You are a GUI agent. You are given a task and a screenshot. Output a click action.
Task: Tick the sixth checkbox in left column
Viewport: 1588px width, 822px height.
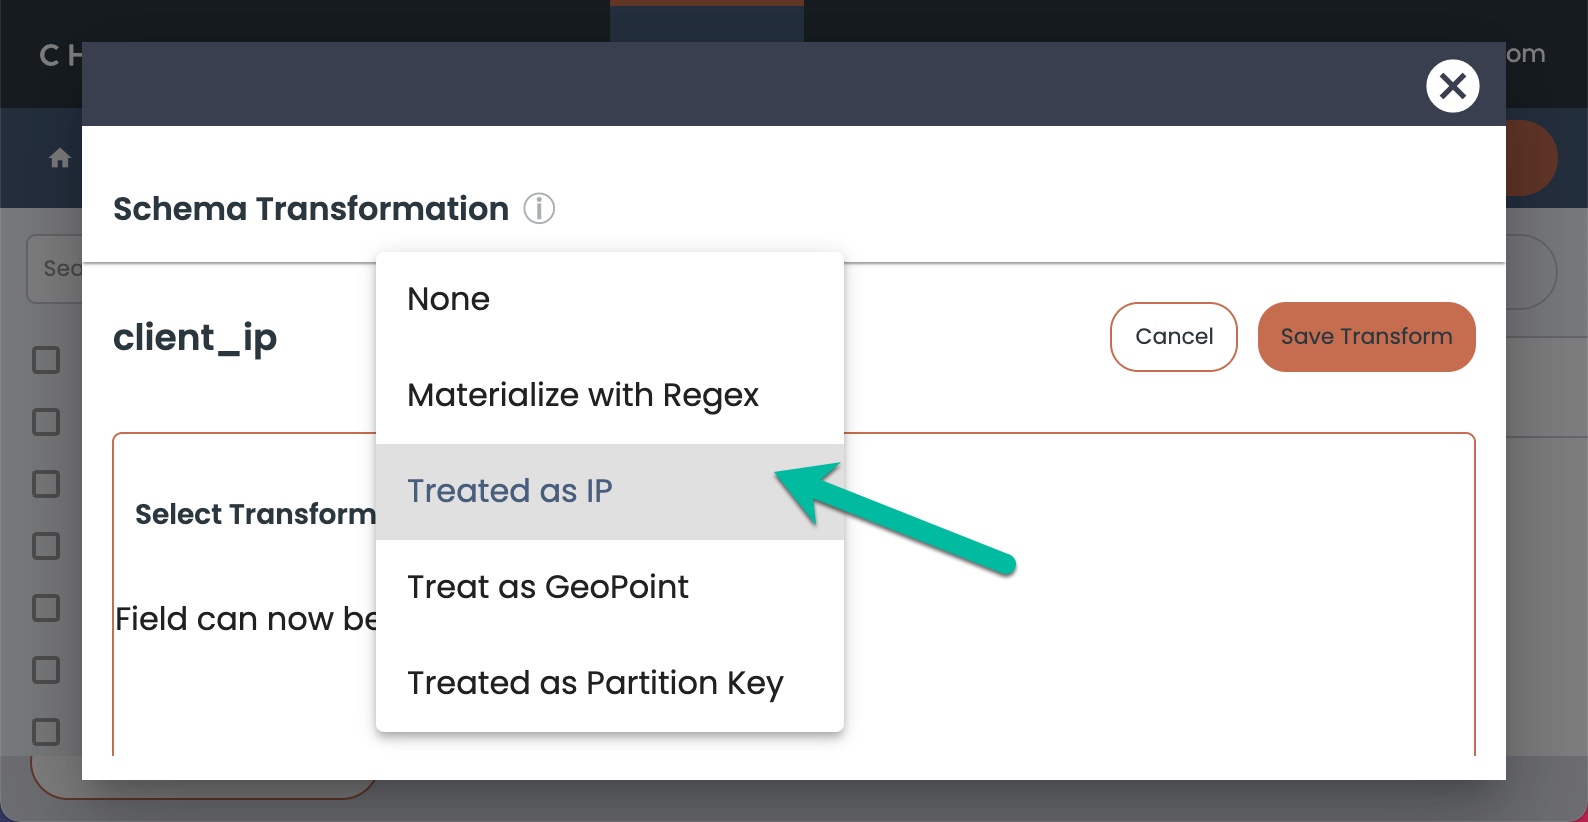point(46,670)
